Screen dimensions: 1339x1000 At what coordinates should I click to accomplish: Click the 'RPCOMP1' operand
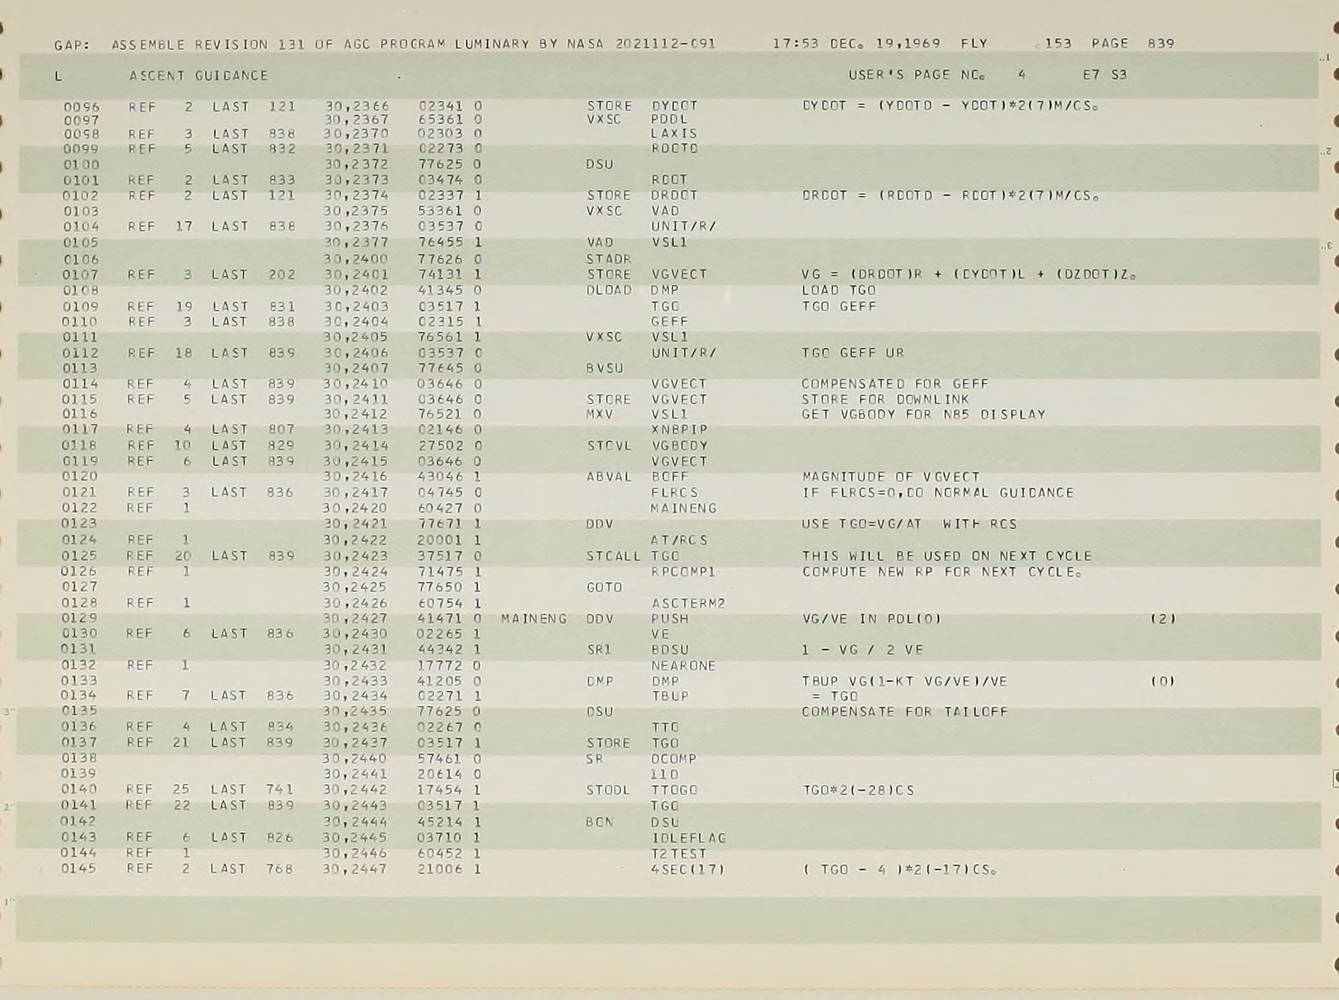pos(683,571)
